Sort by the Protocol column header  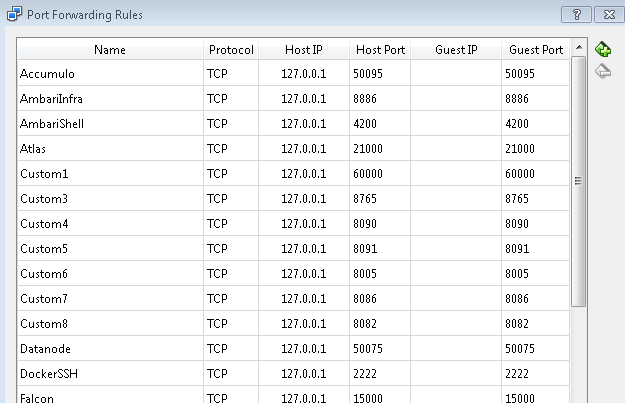[x=231, y=50]
